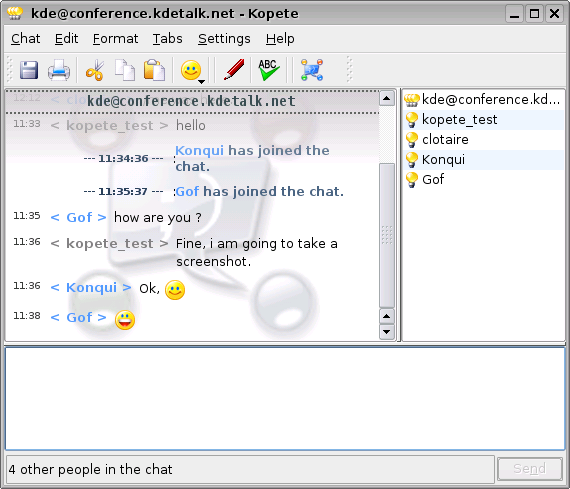Click the Paste clipboard icon

point(154,70)
